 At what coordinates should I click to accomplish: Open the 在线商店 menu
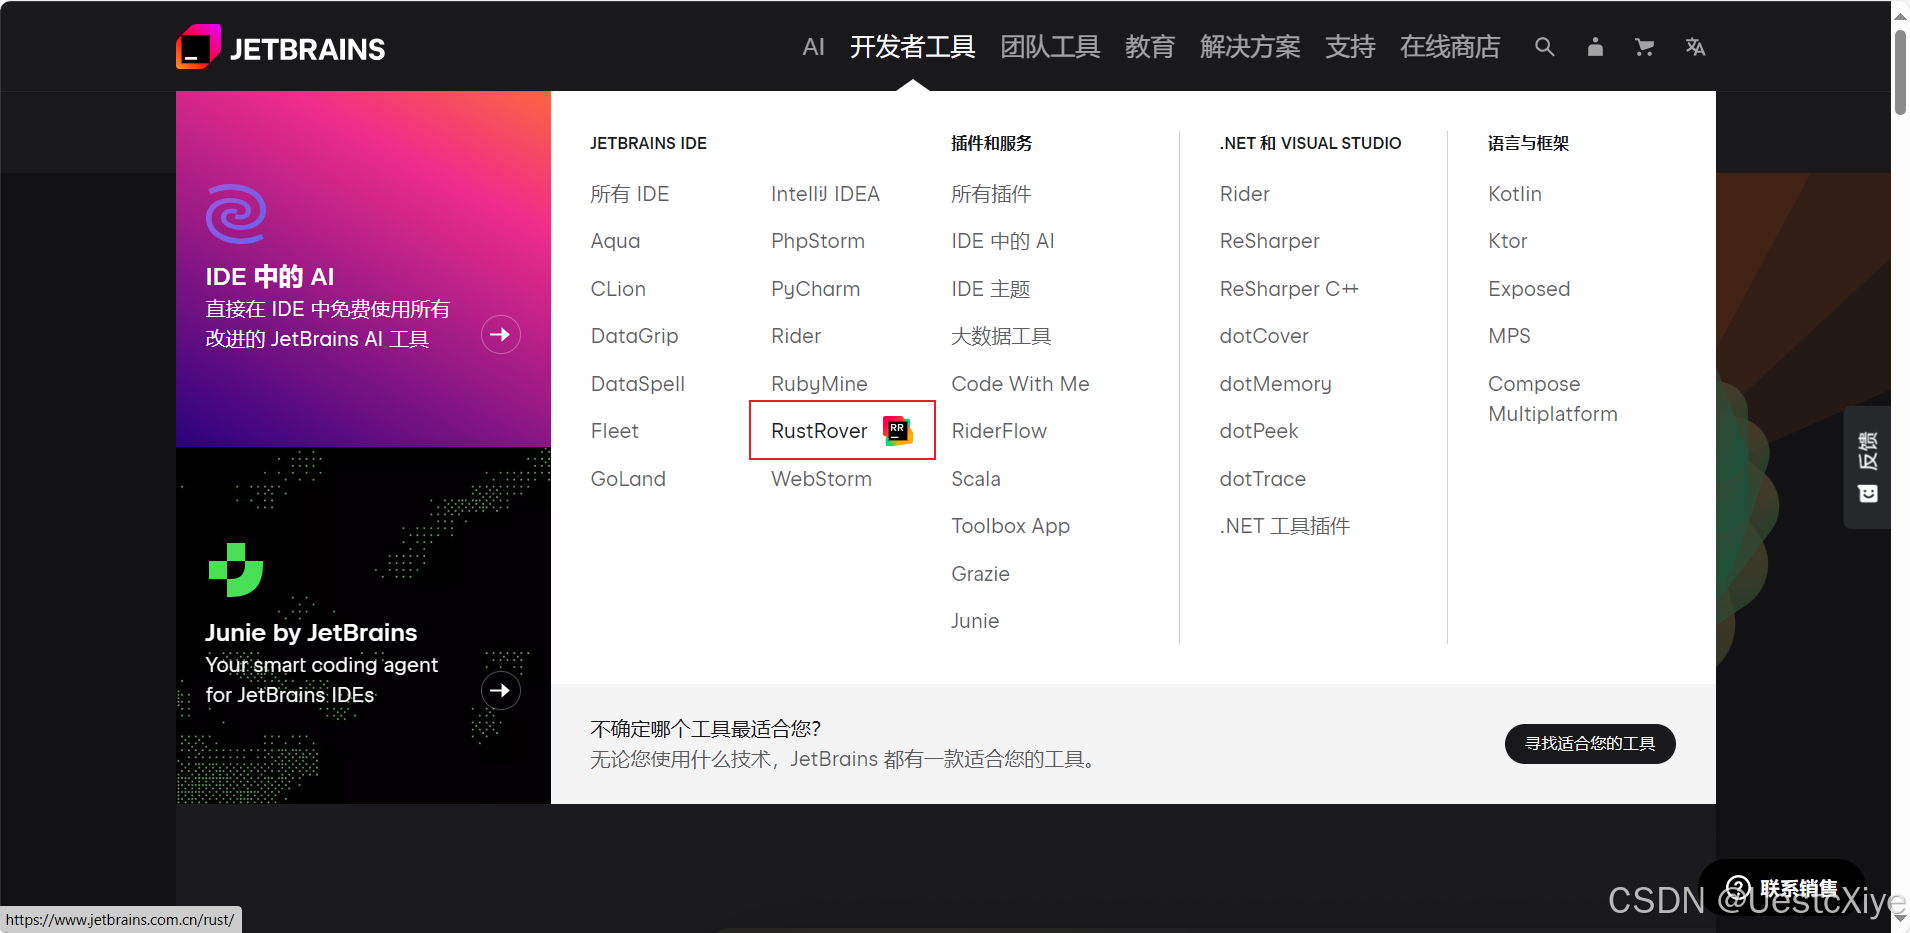[1450, 47]
